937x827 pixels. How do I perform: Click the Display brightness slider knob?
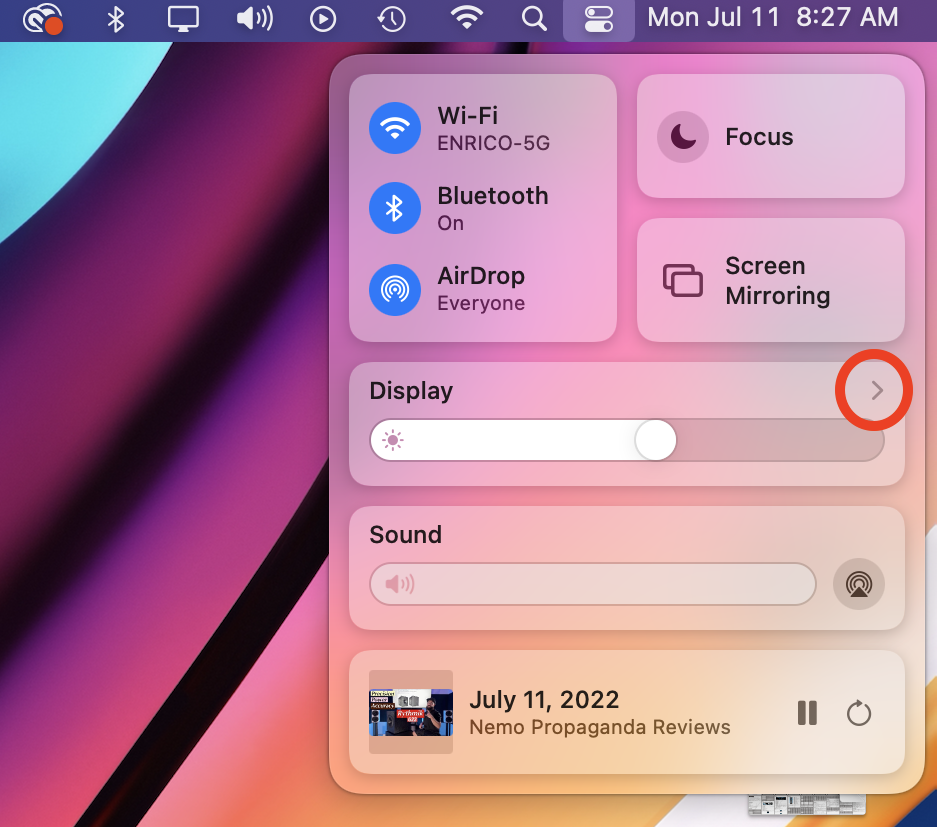tap(656, 440)
